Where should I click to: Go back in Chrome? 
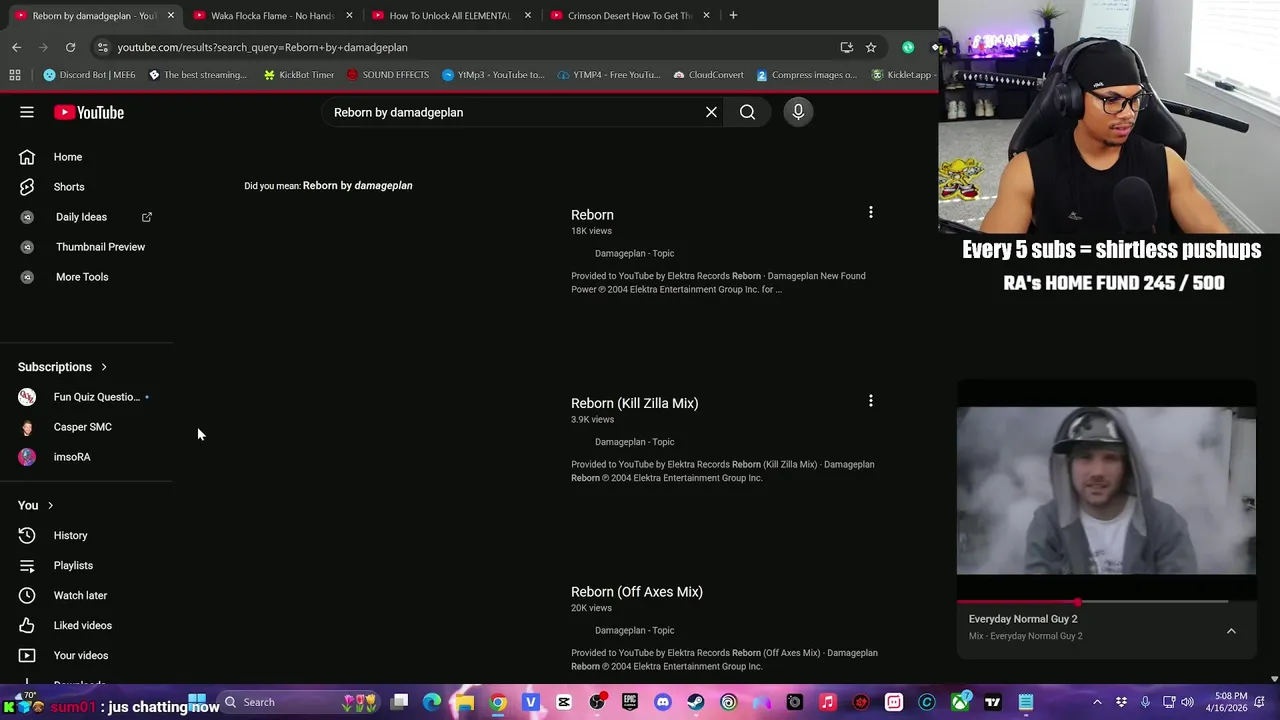point(16,47)
